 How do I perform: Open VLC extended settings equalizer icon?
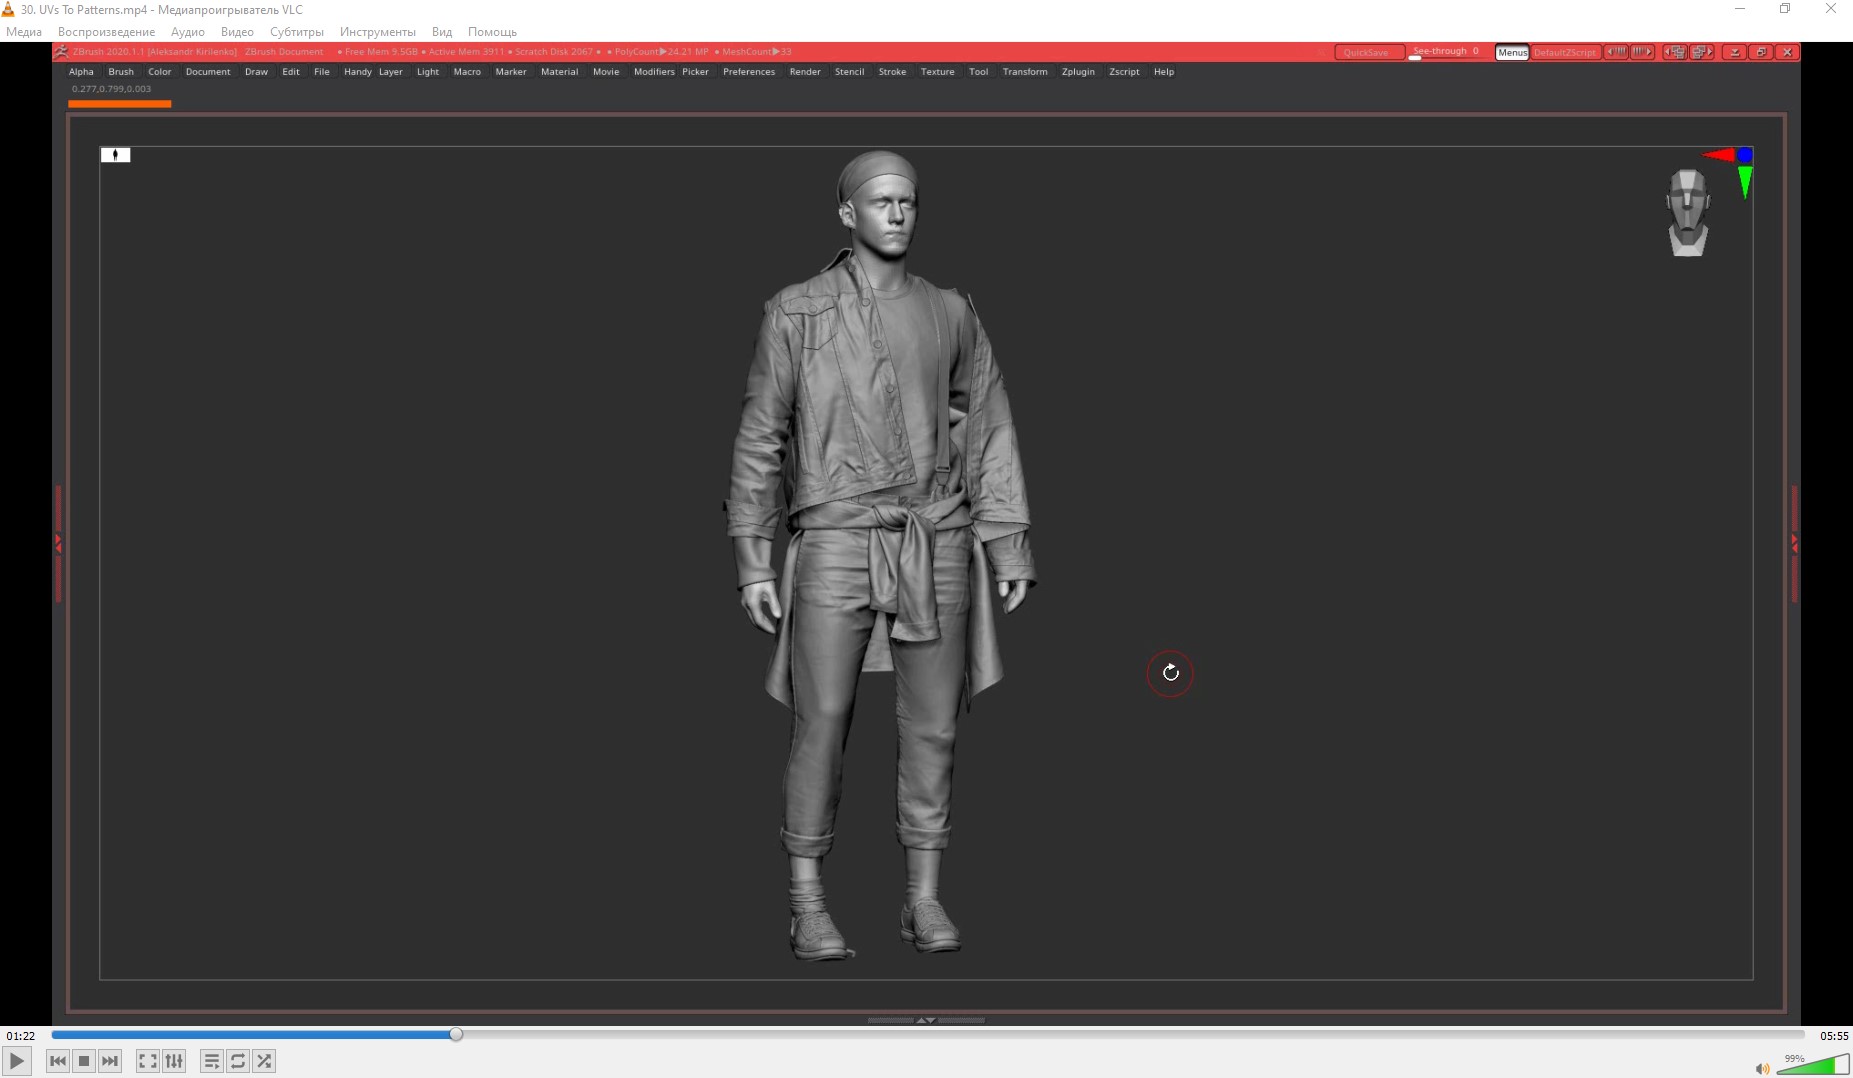174,1061
